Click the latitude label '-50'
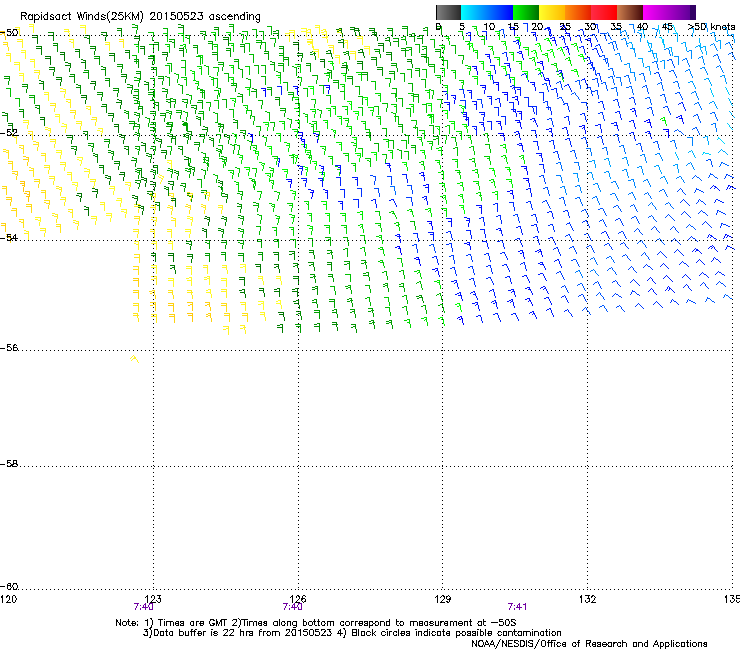 tap(9, 33)
